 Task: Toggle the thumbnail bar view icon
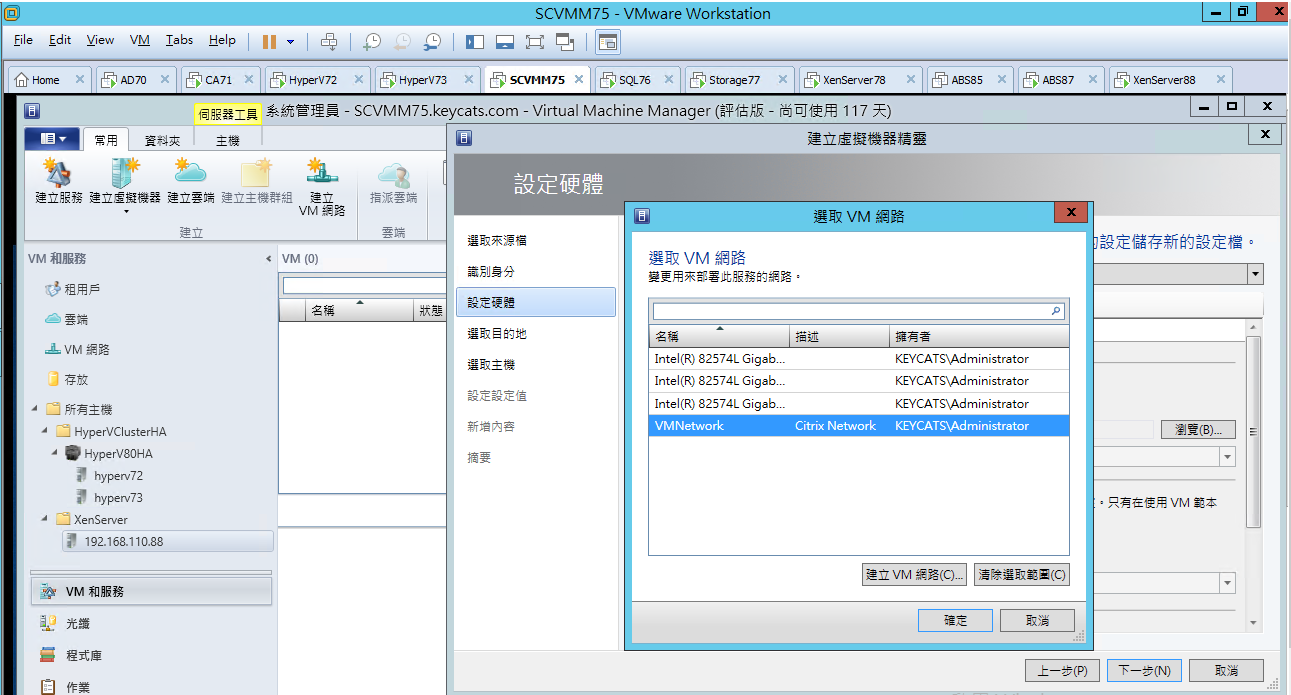coord(505,41)
